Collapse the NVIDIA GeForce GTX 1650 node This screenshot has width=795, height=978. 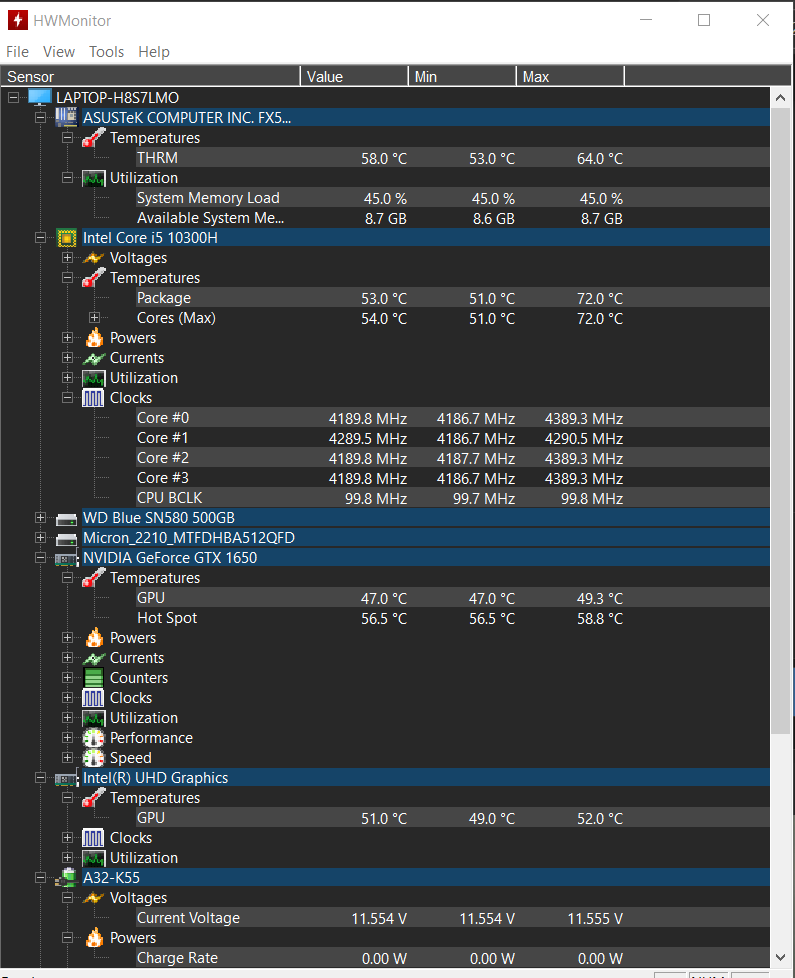[x=41, y=558]
